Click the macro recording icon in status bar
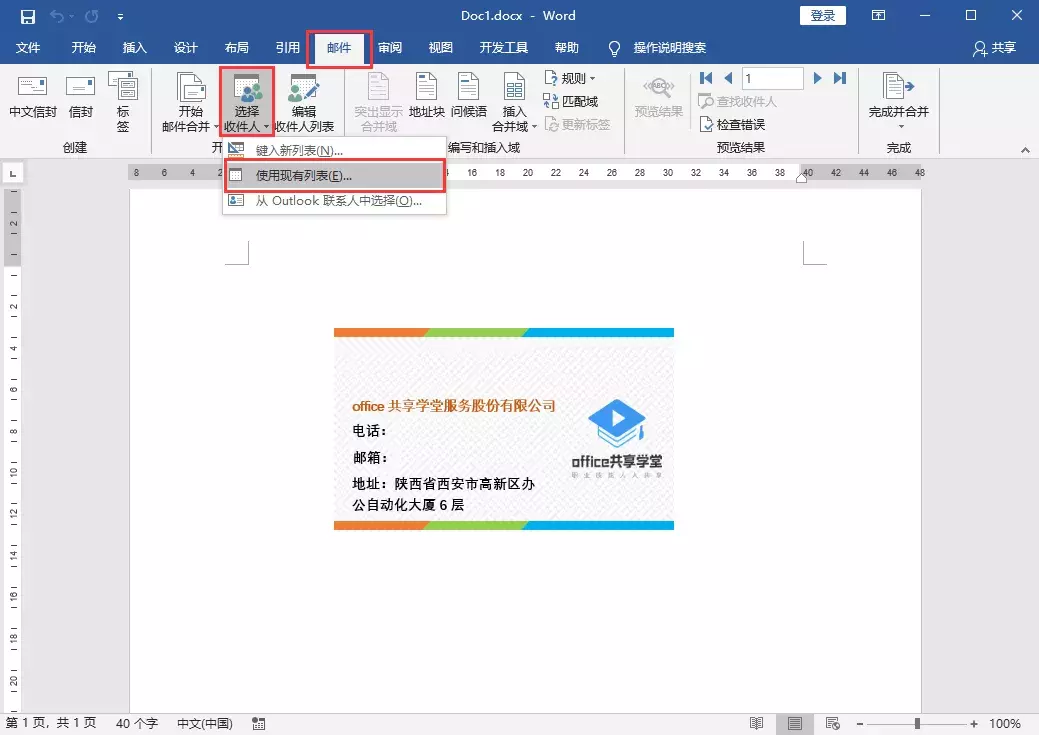Image resolution: width=1039 pixels, height=735 pixels. (259, 724)
